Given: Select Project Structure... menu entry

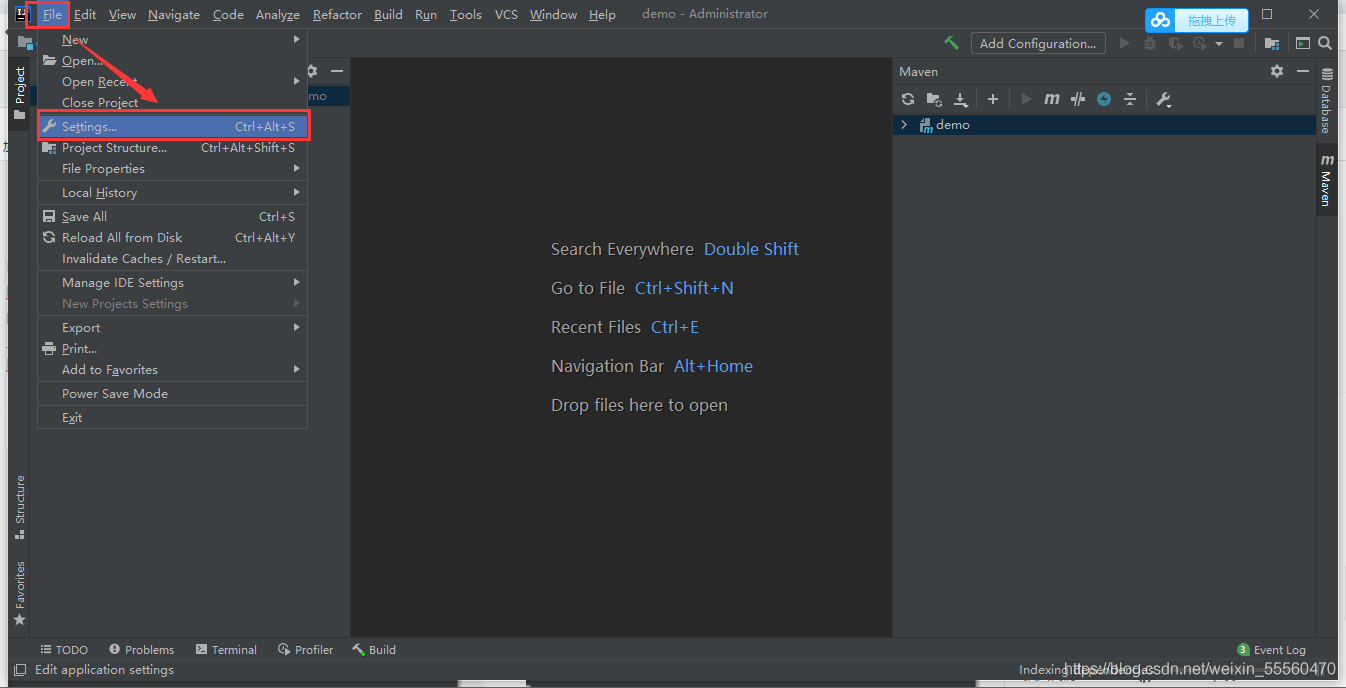Looking at the screenshot, I should (172, 148).
